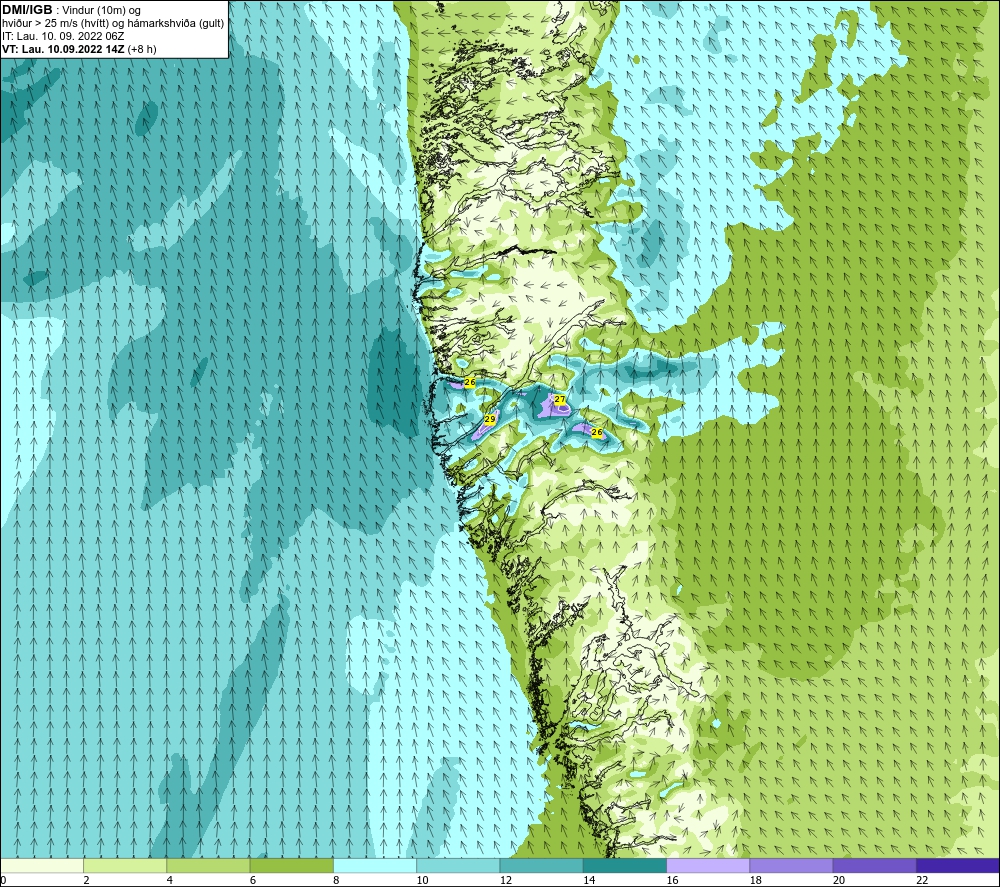Click the legend scale value 18

(x=756, y=880)
